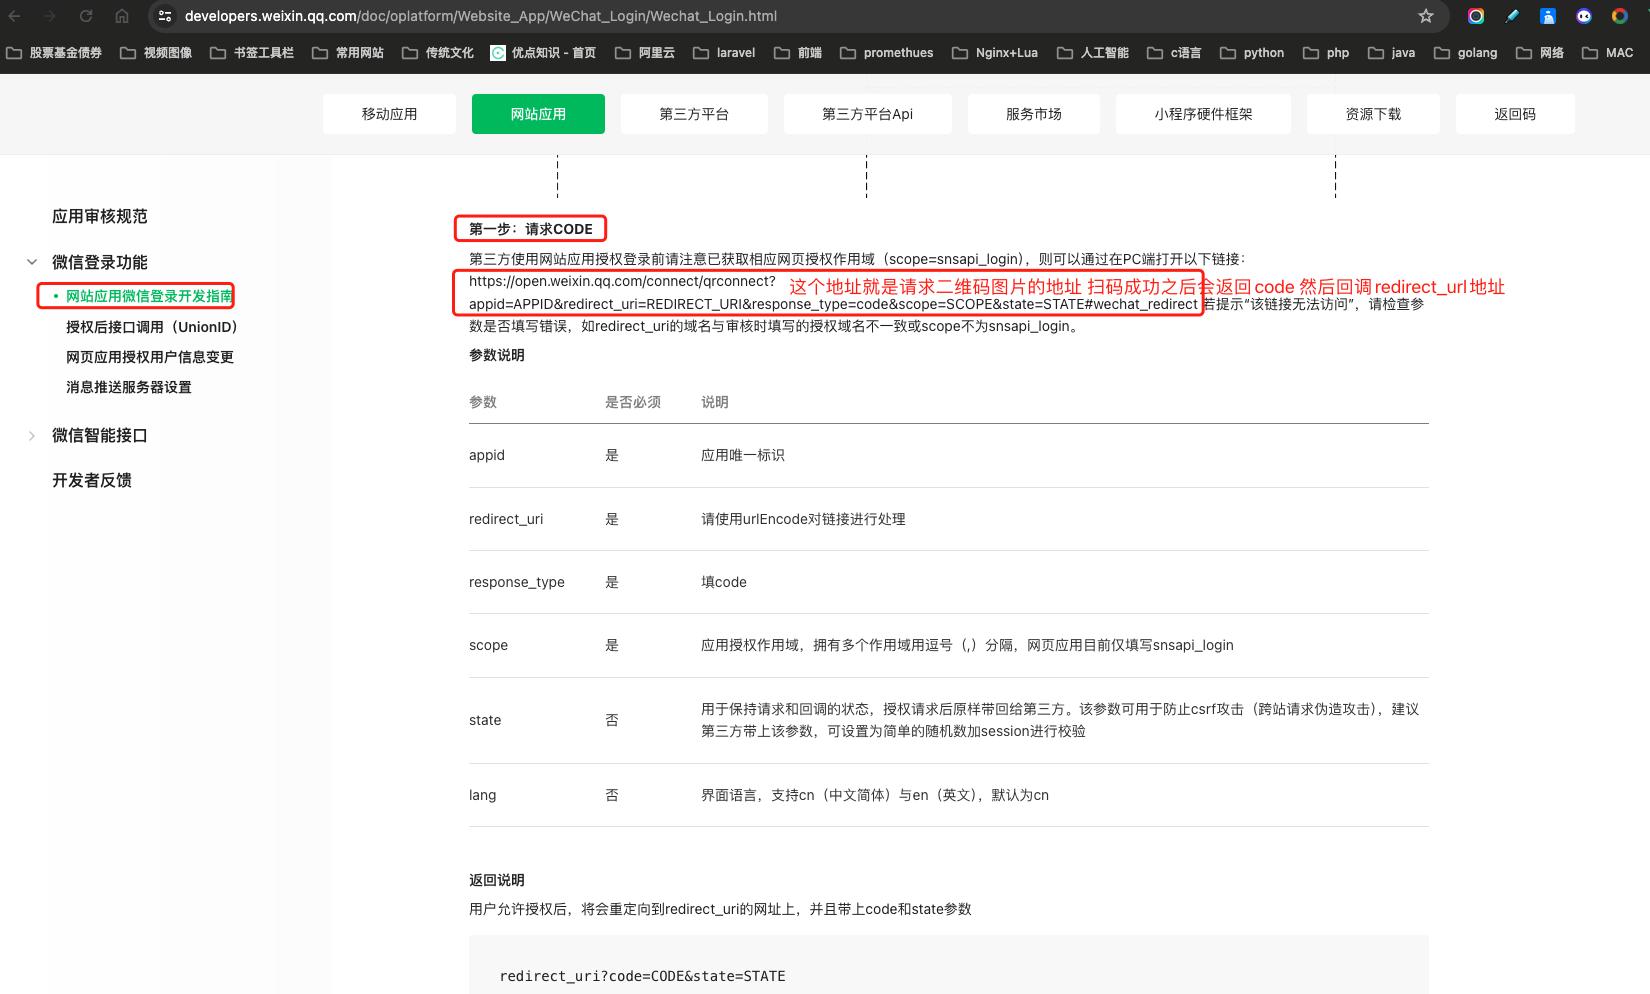Open the golang bookmark folder

point(1466,53)
